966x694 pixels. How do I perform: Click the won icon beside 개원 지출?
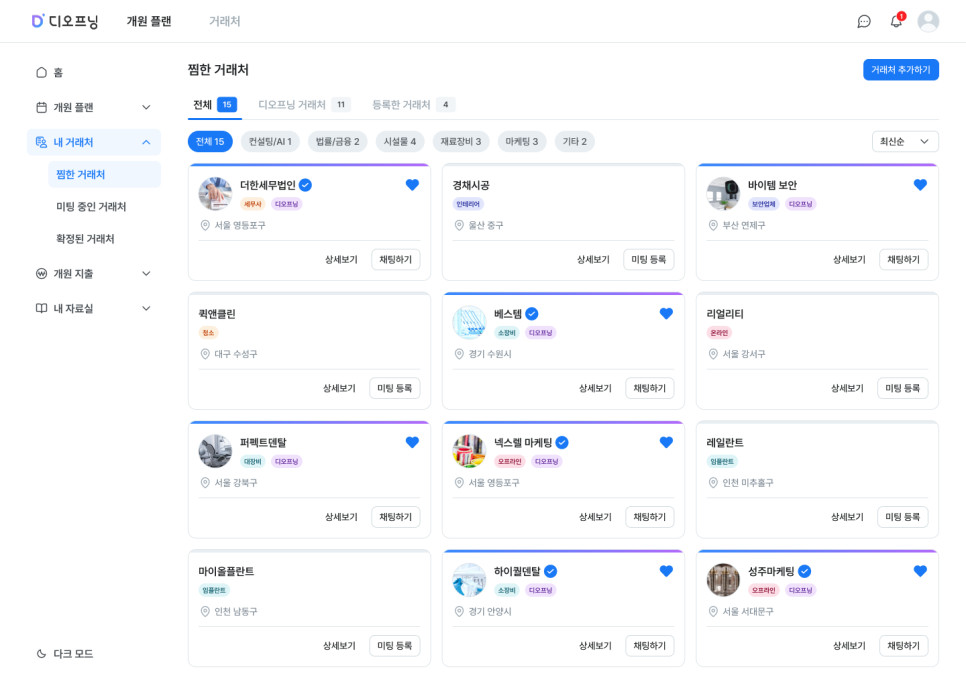tap(41, 274)
